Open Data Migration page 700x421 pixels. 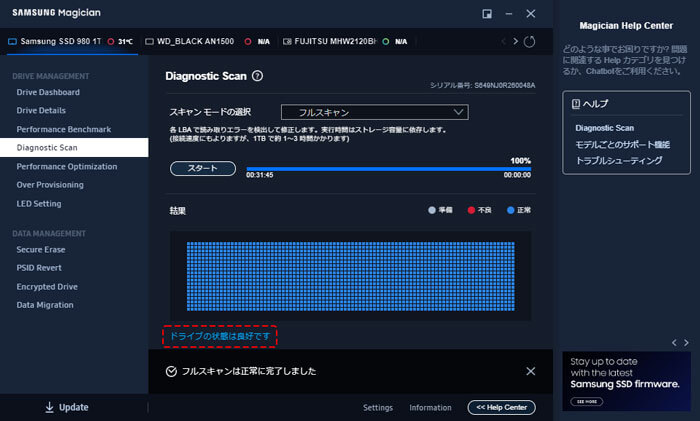[45, 305]
